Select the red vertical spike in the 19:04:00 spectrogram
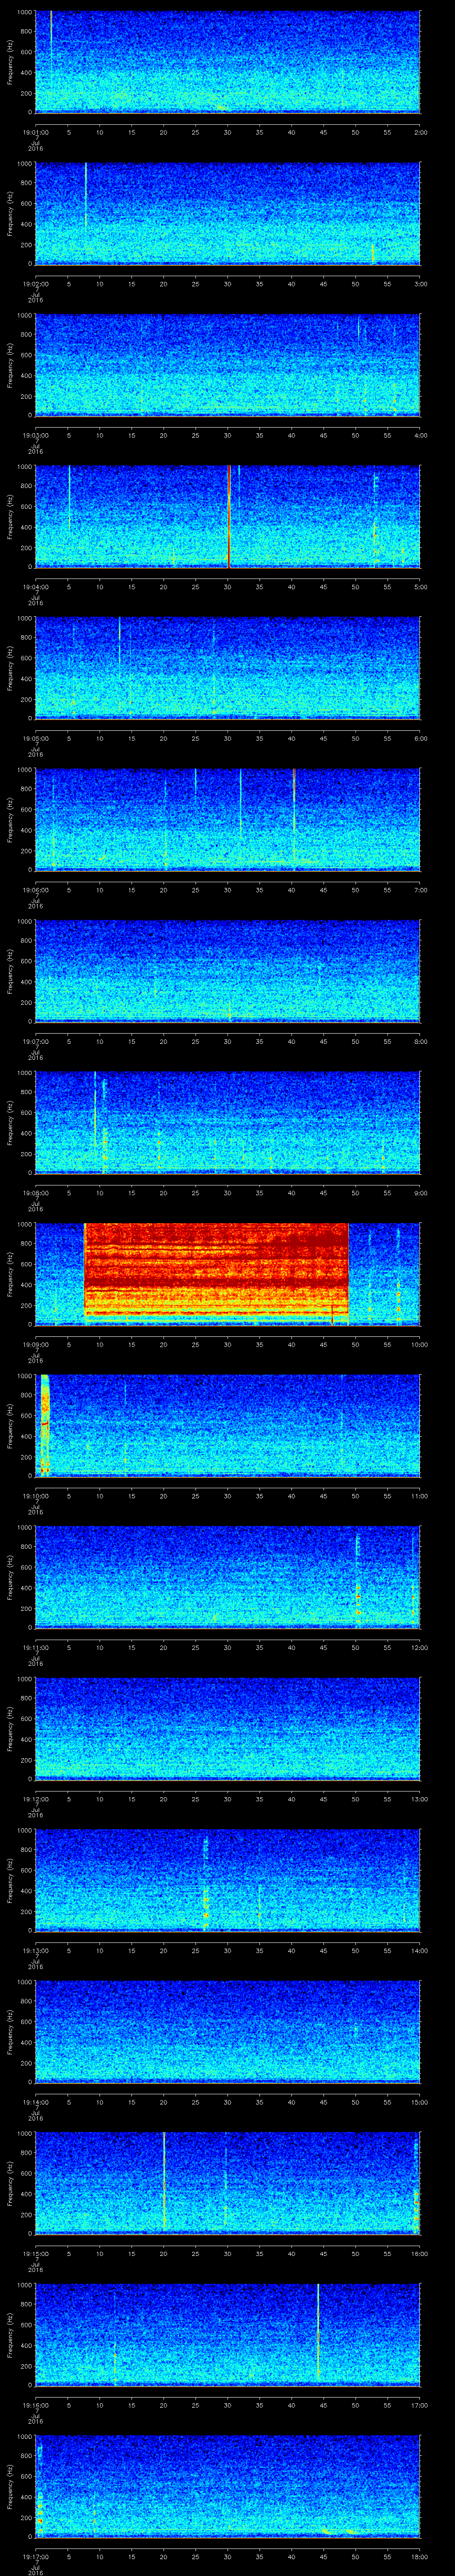The image size is (455, 2576). [x=229, y=516]
